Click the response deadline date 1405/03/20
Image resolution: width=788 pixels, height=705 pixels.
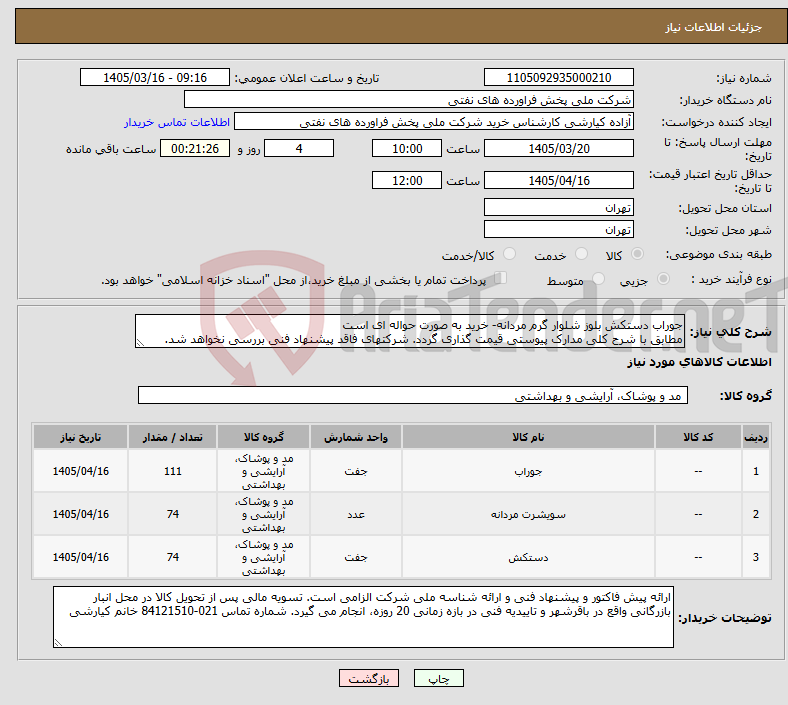pyautogui.click(x=559, y=148)
